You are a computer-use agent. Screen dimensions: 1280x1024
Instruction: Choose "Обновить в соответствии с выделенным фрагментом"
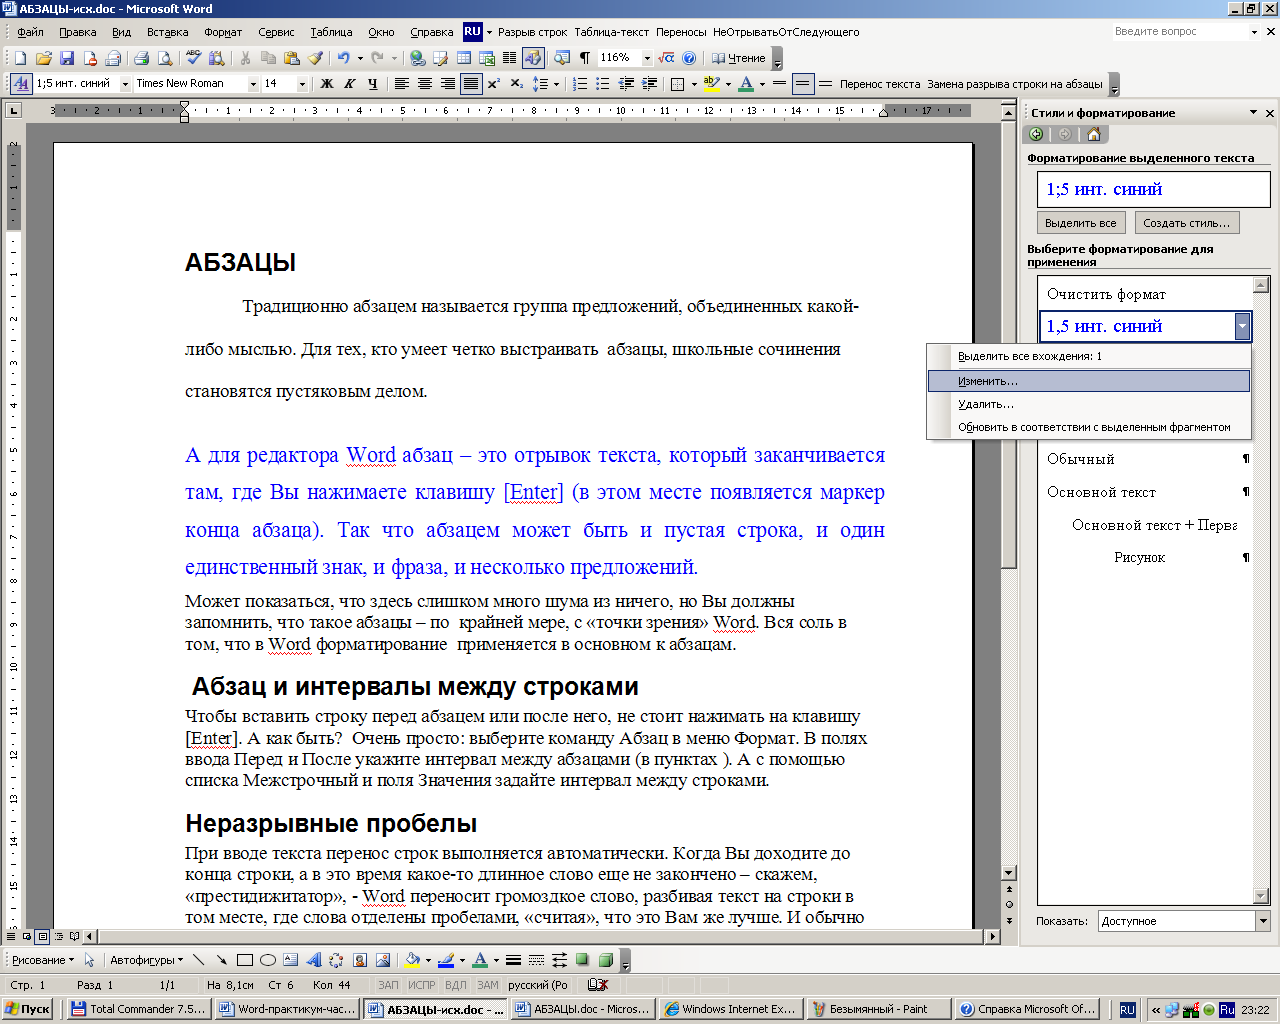[1089, 427]
